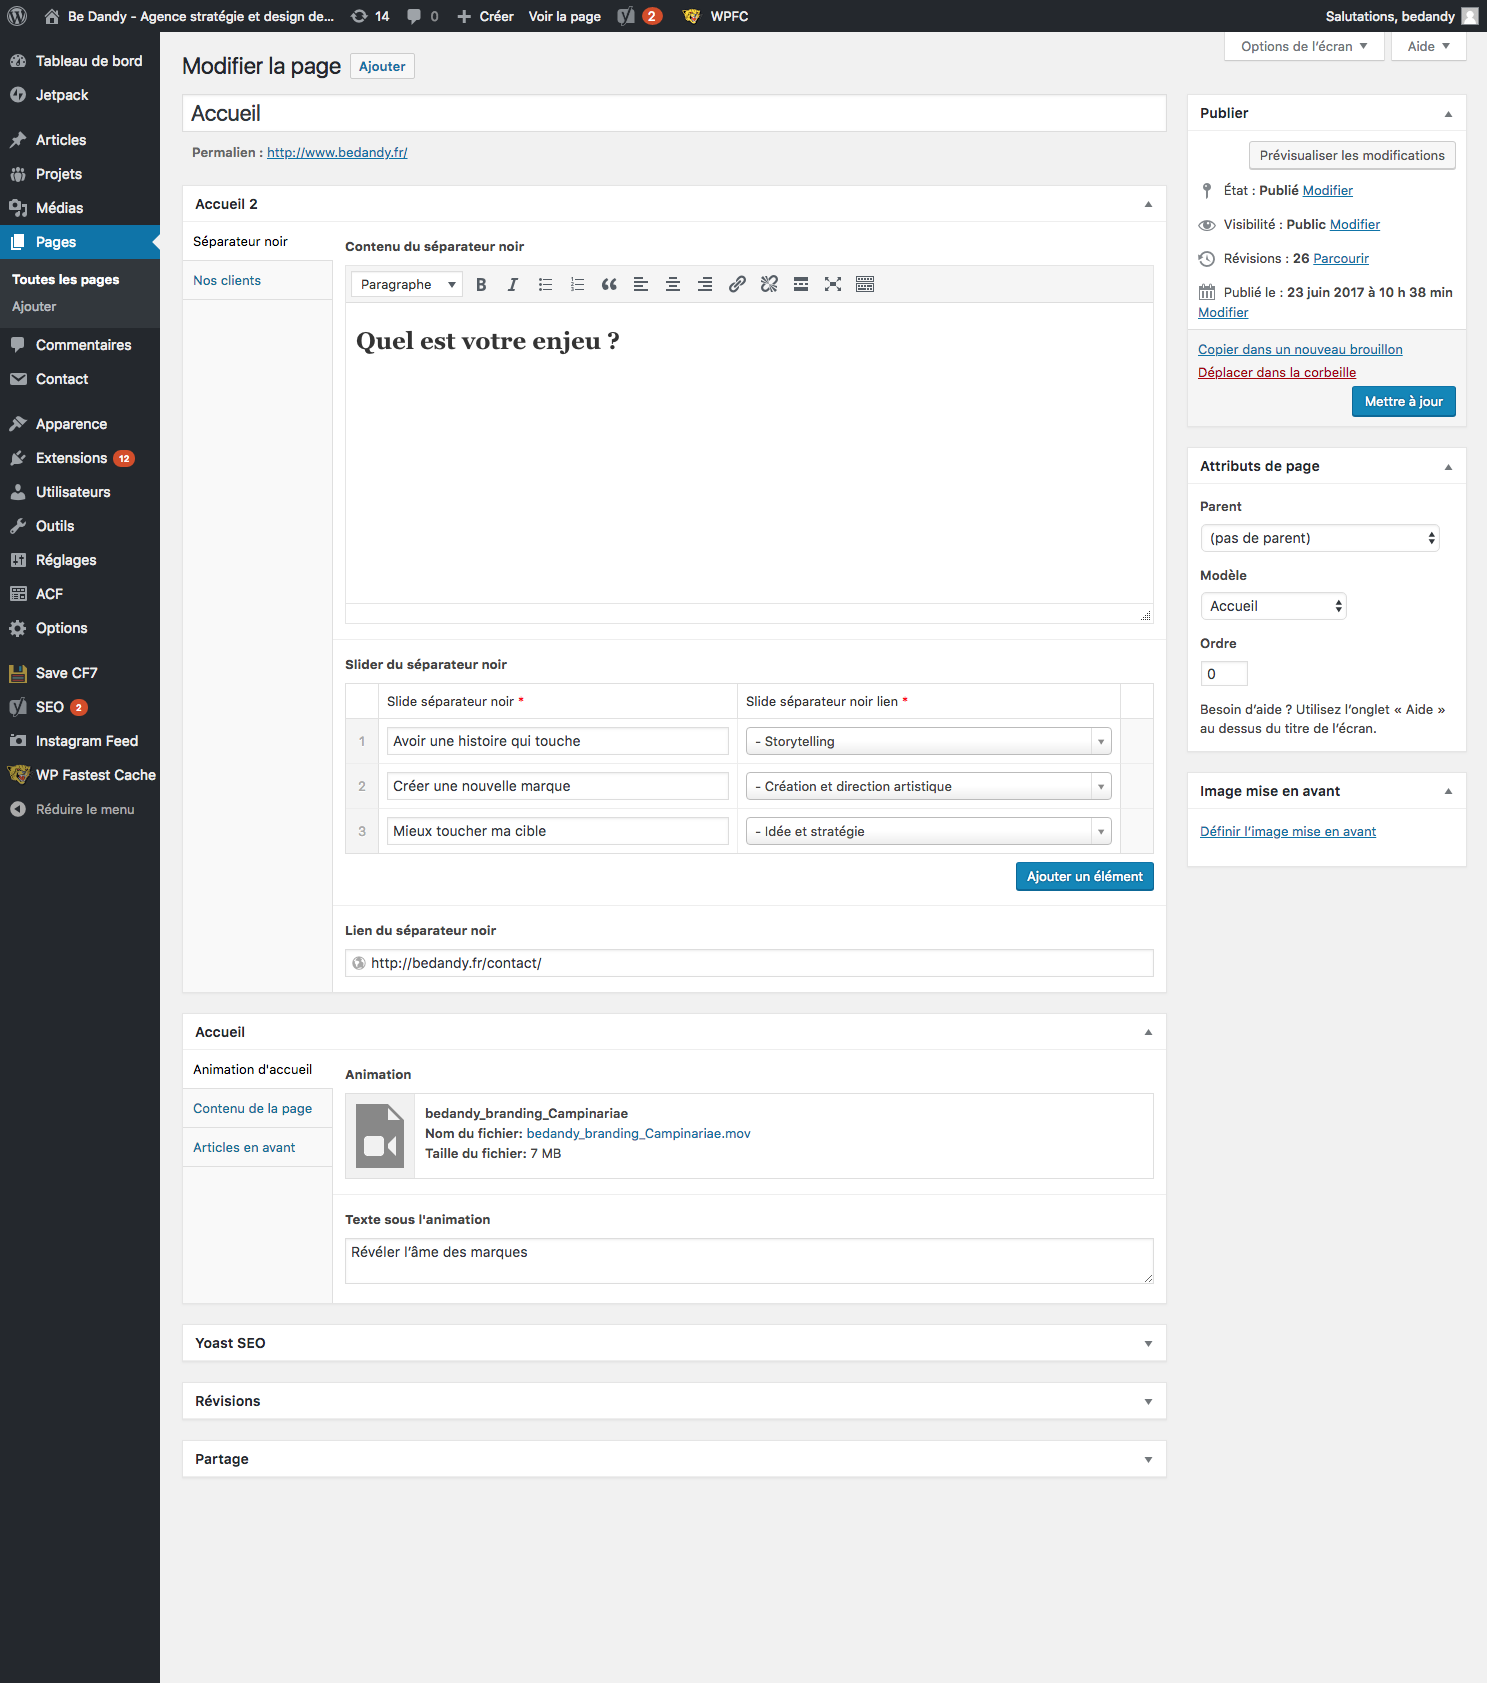Image resolution: width=1487 pixels, height=1683 pixels.
Task: Switch to the Nos clients tab
Action: (227, 281)
